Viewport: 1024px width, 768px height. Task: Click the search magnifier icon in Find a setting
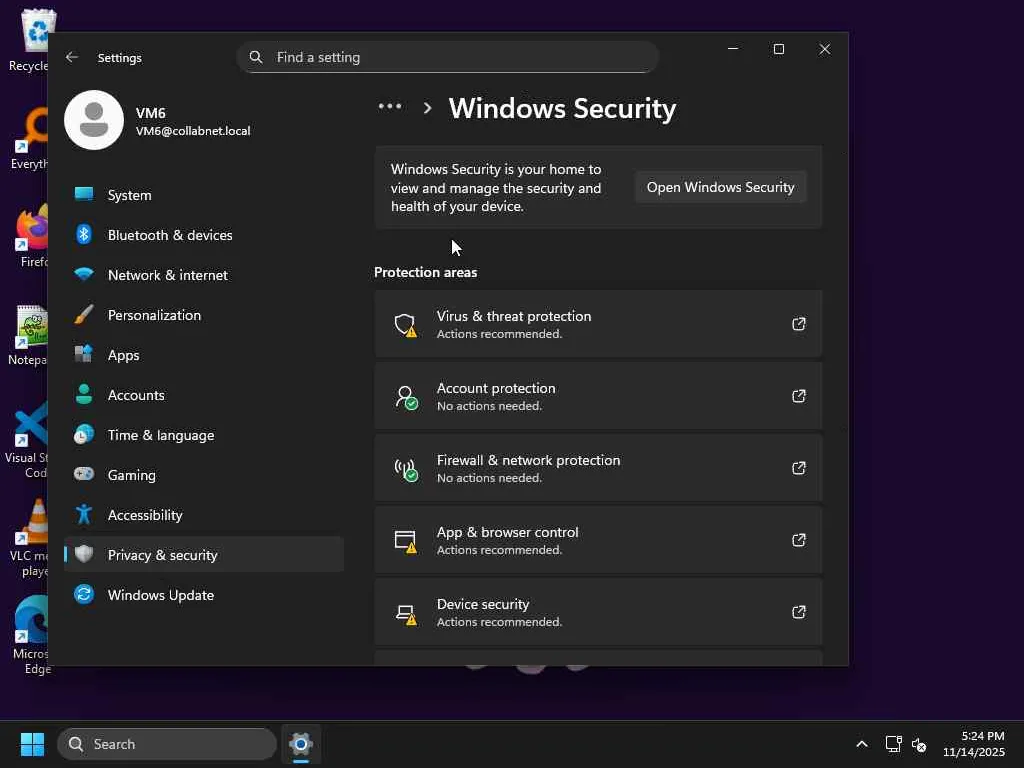(x=256, y=57)
